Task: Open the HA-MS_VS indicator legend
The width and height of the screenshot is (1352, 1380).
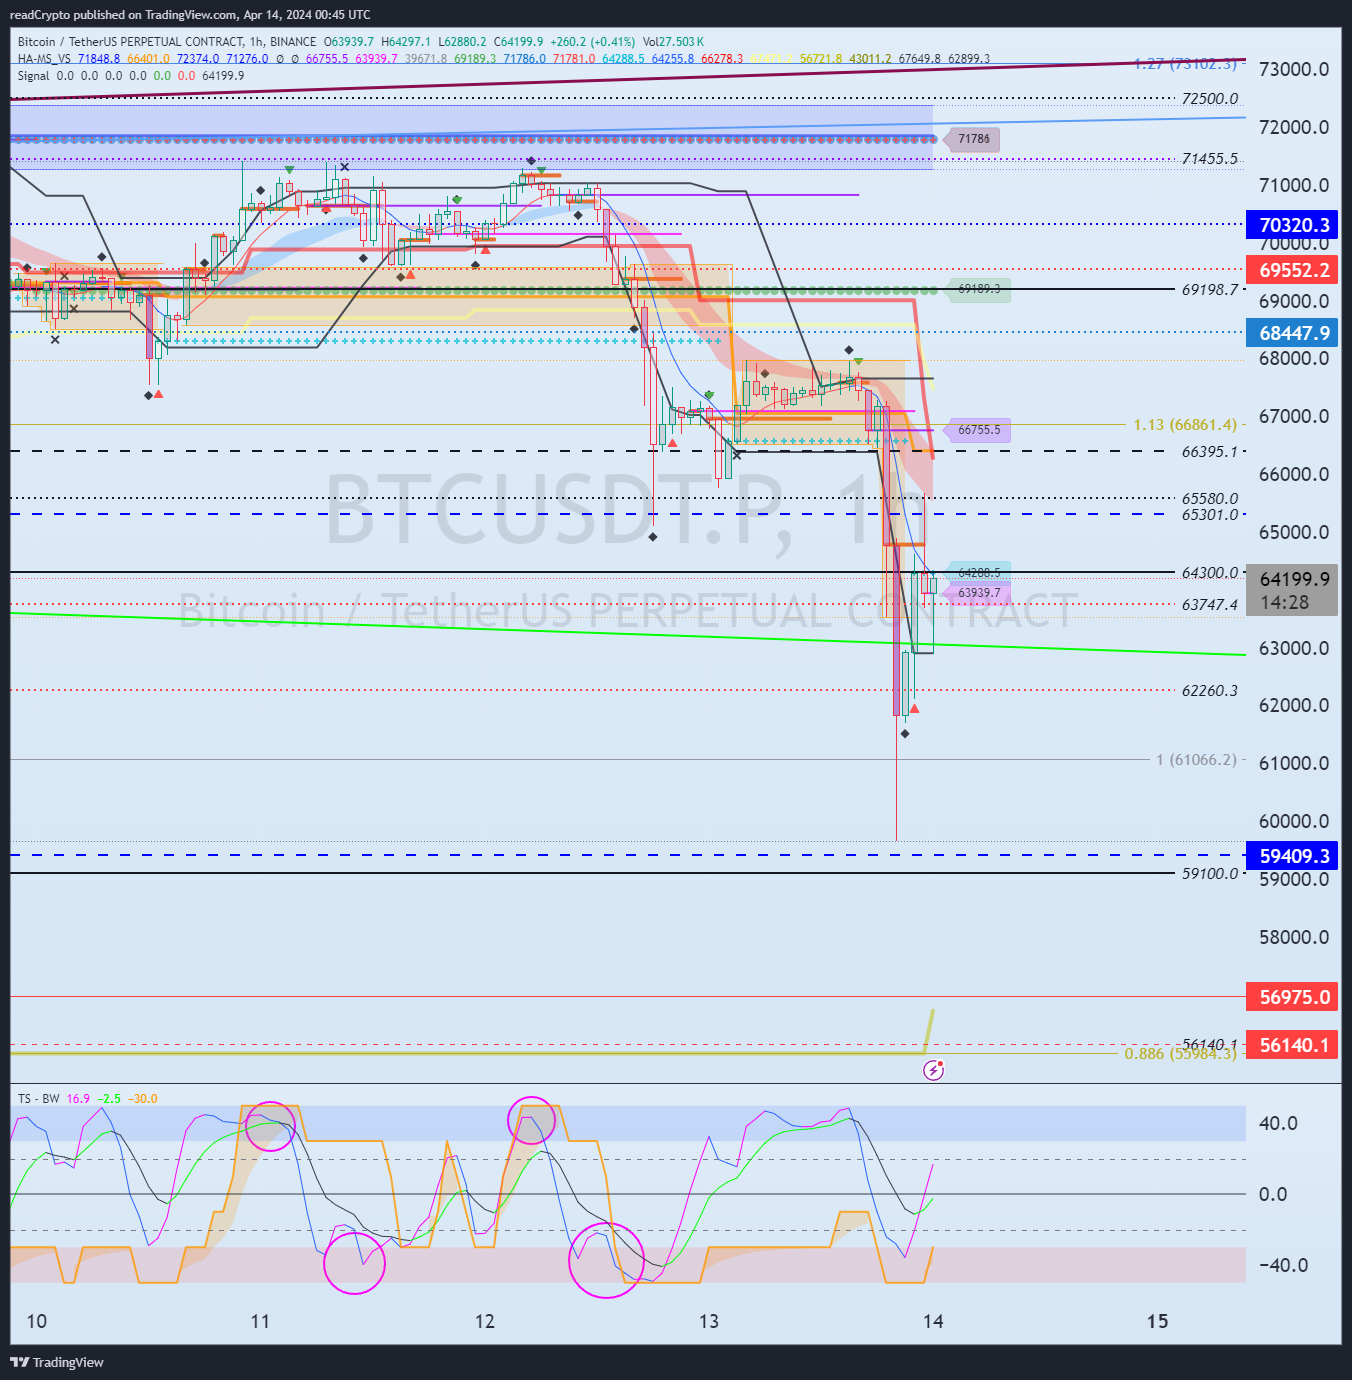Action: click(x=44, y=59)
